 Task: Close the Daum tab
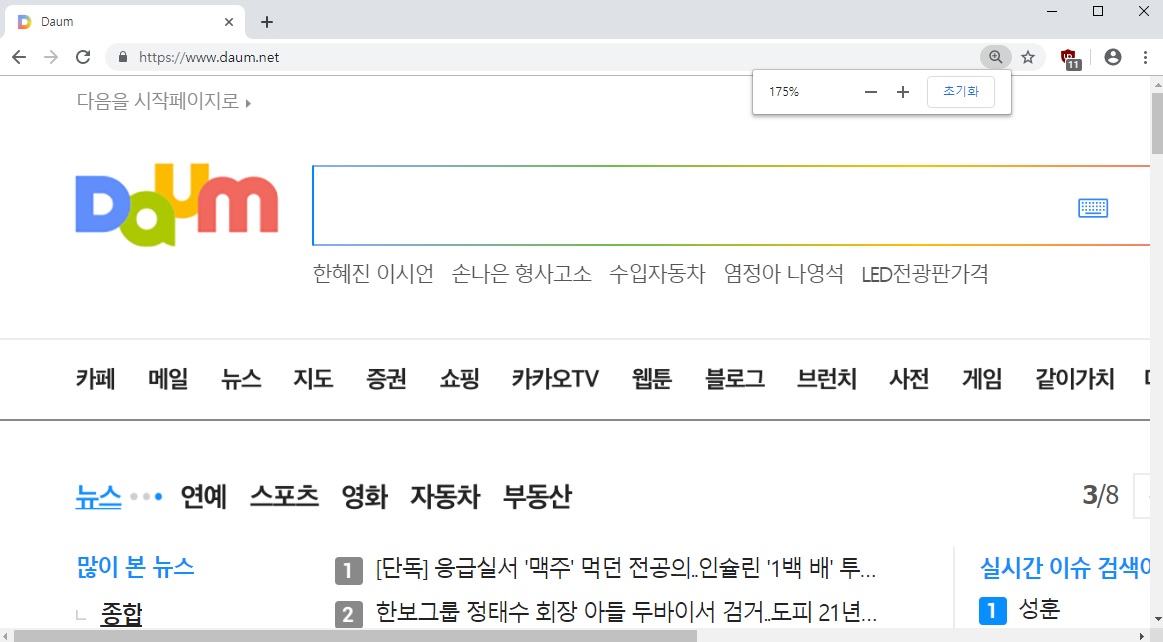click(x=229, y=21)
